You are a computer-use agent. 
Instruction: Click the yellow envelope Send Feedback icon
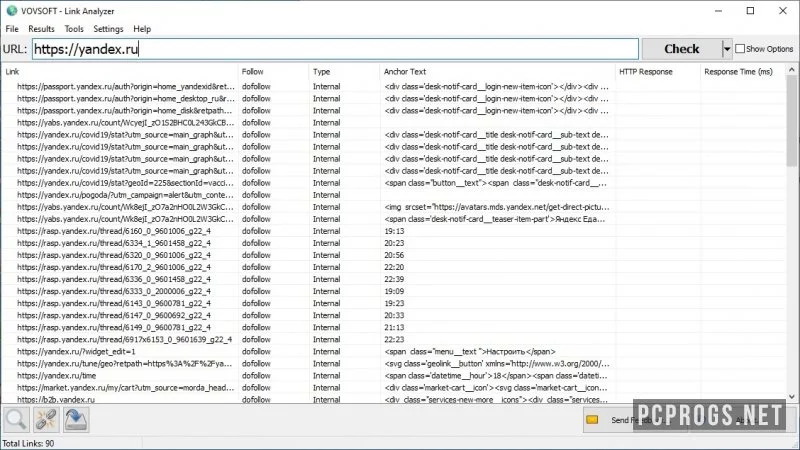coord(592,420)
